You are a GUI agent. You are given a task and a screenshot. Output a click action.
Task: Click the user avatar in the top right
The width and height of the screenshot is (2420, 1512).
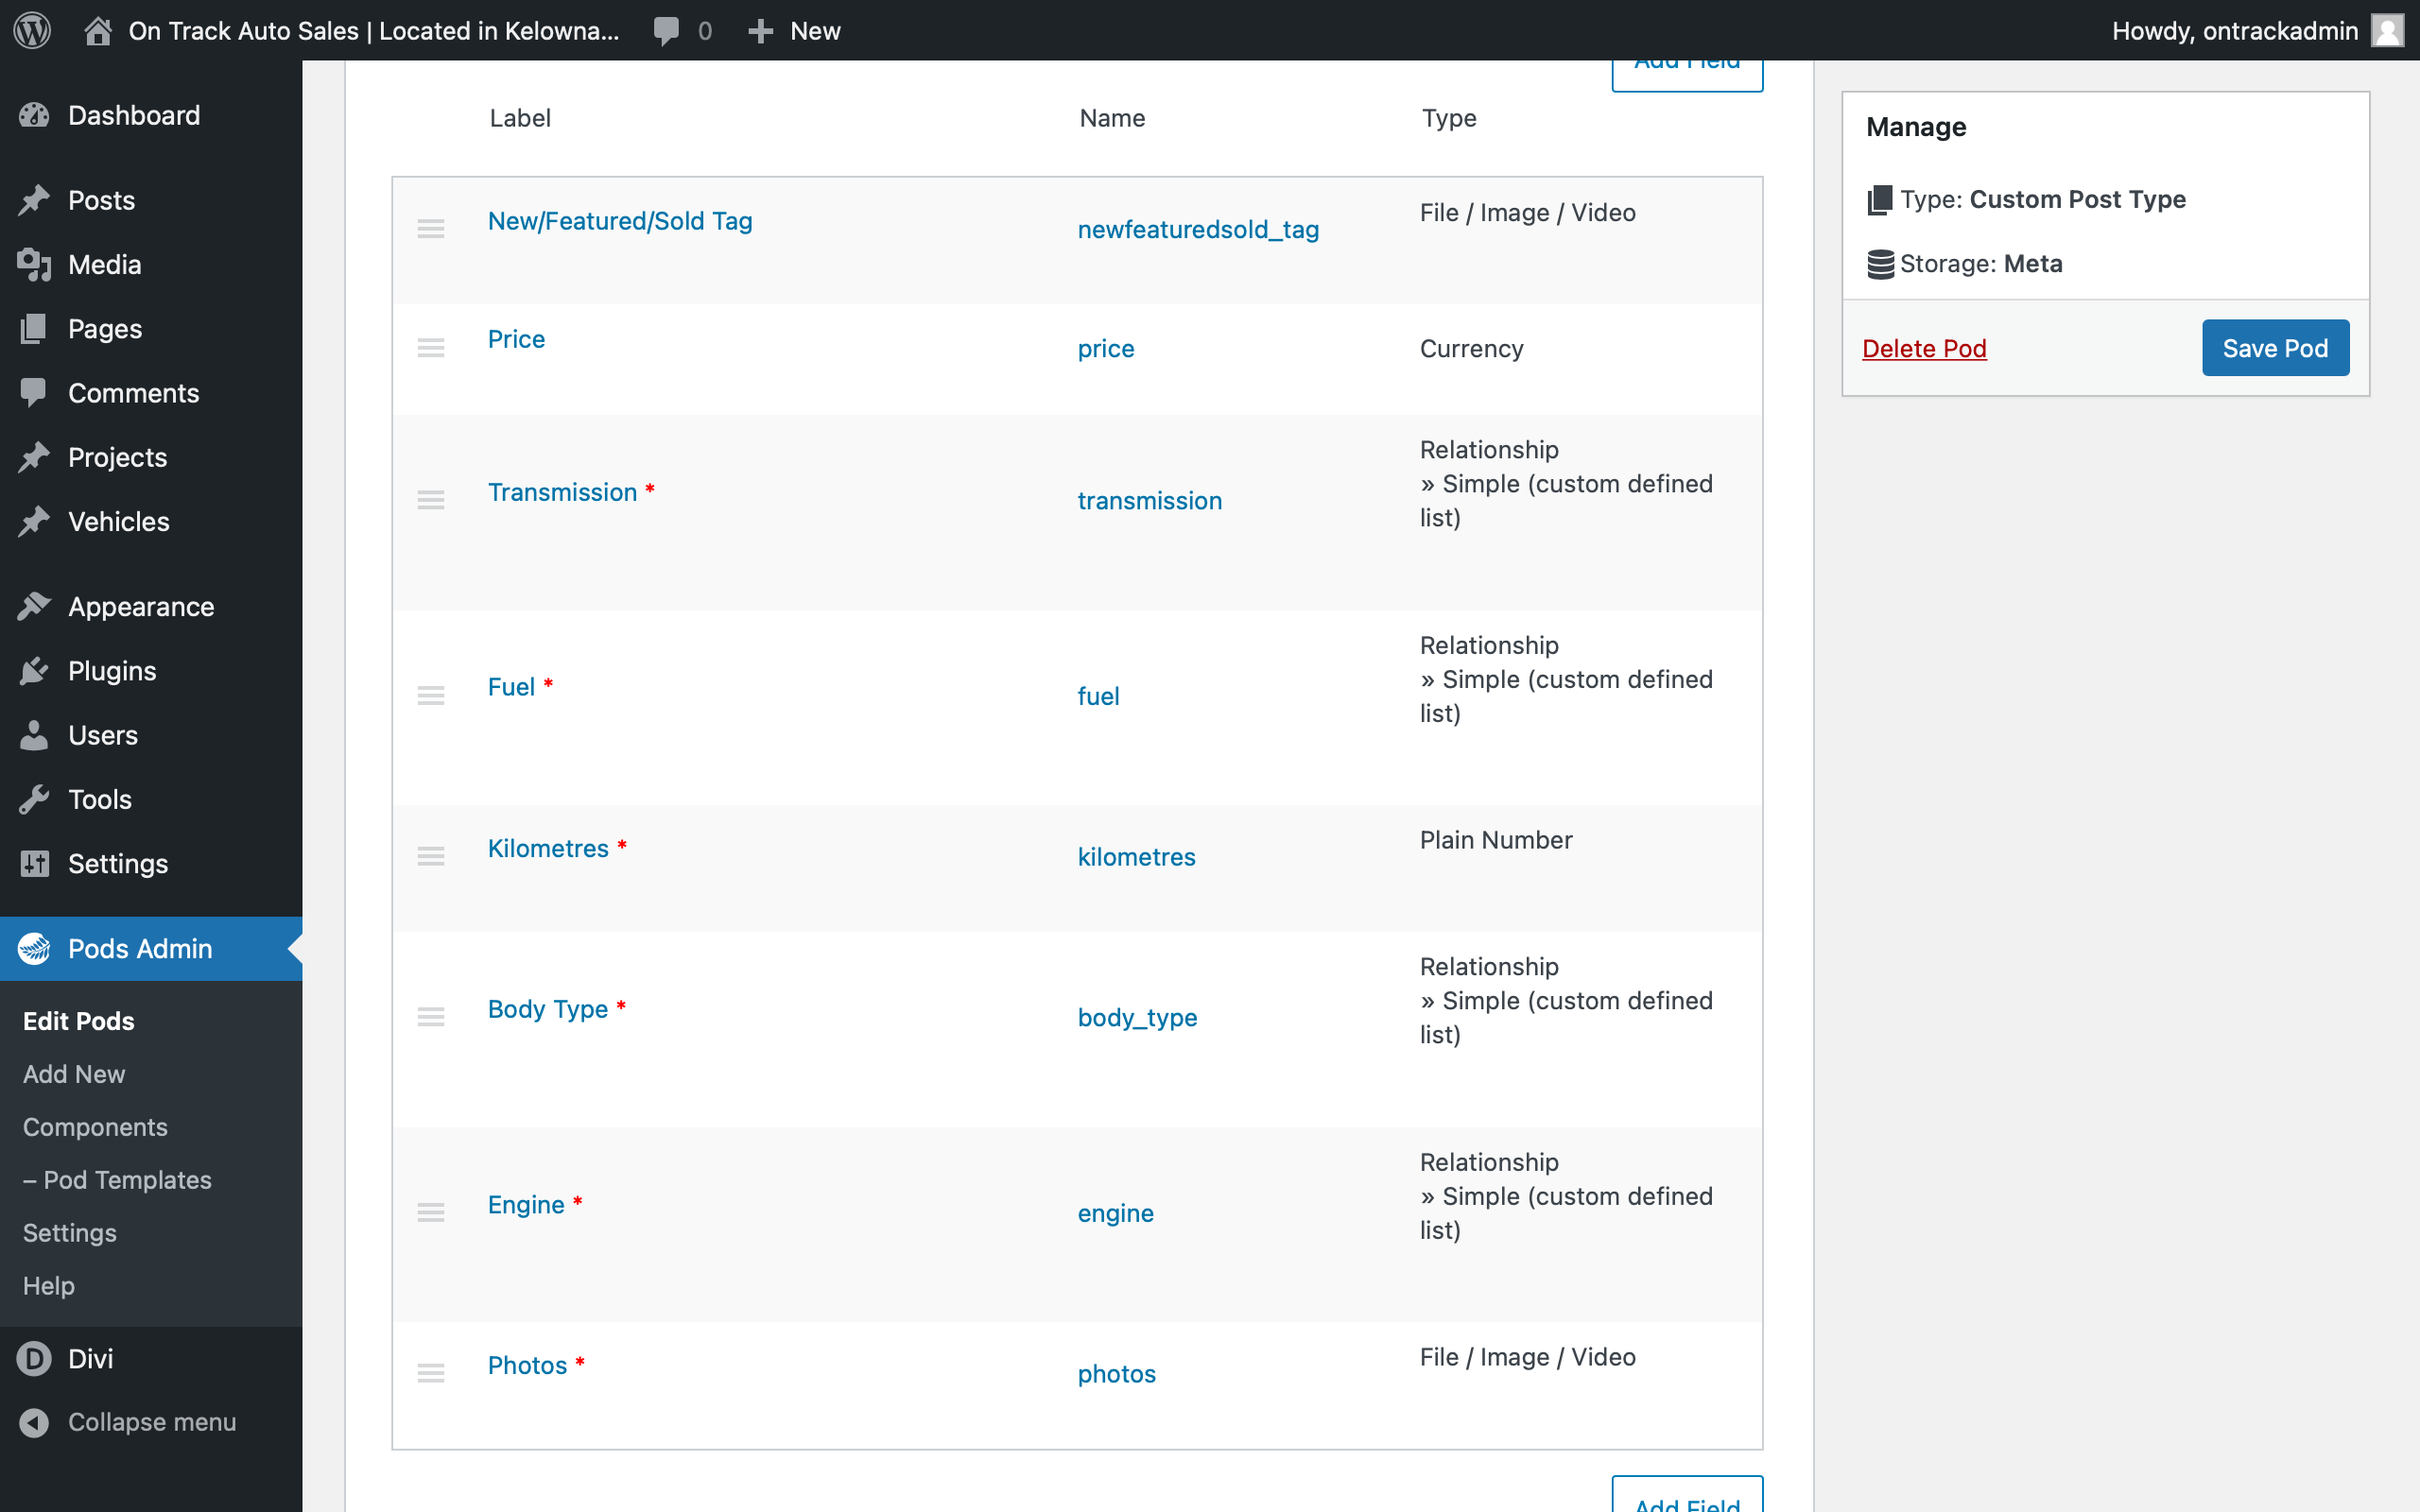(2388, 30)
